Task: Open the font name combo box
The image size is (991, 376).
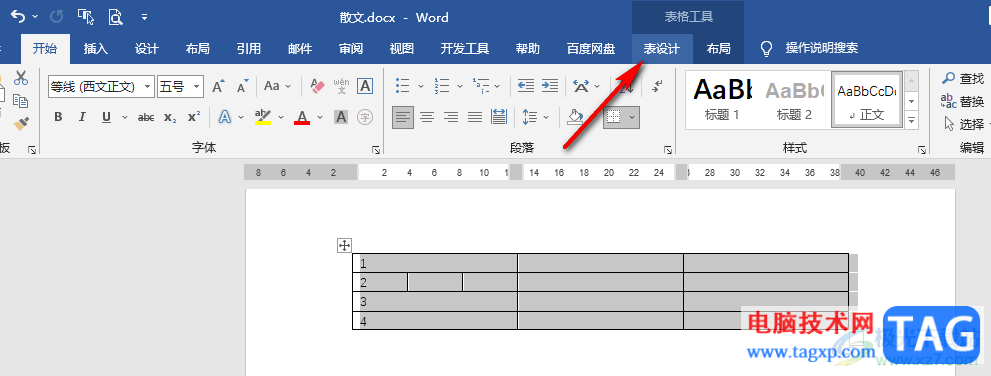Action: (x=101, y=87)
